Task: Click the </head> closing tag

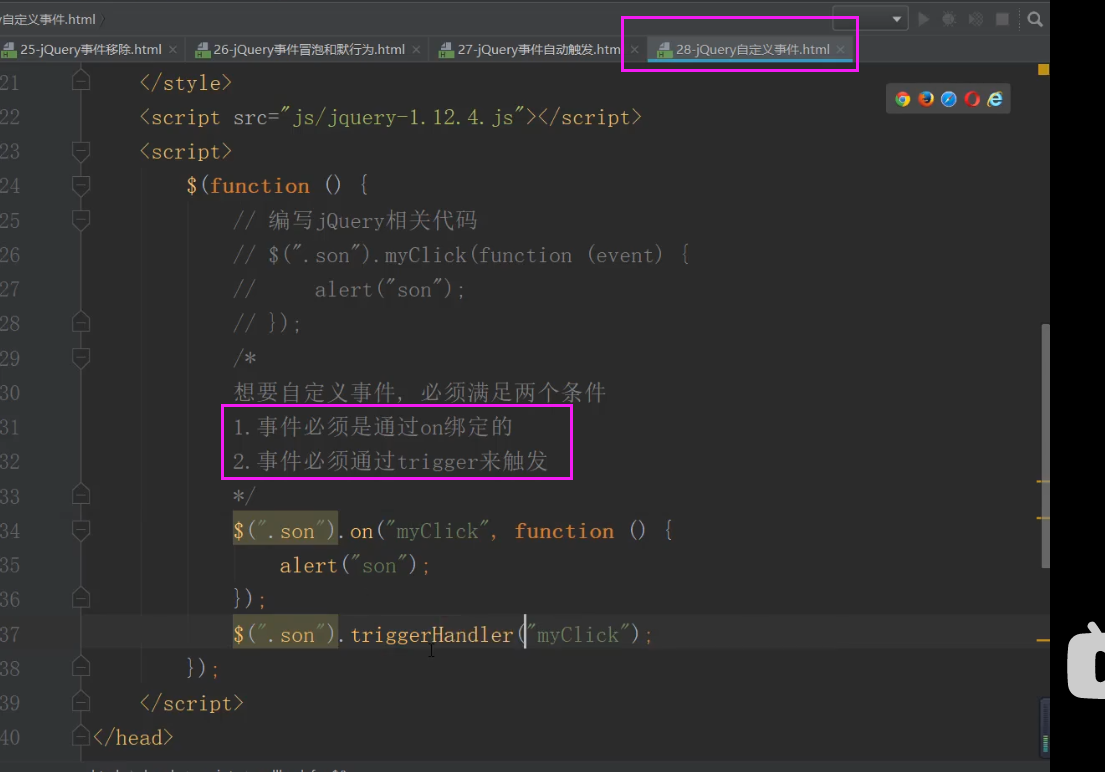Action: 132,737
